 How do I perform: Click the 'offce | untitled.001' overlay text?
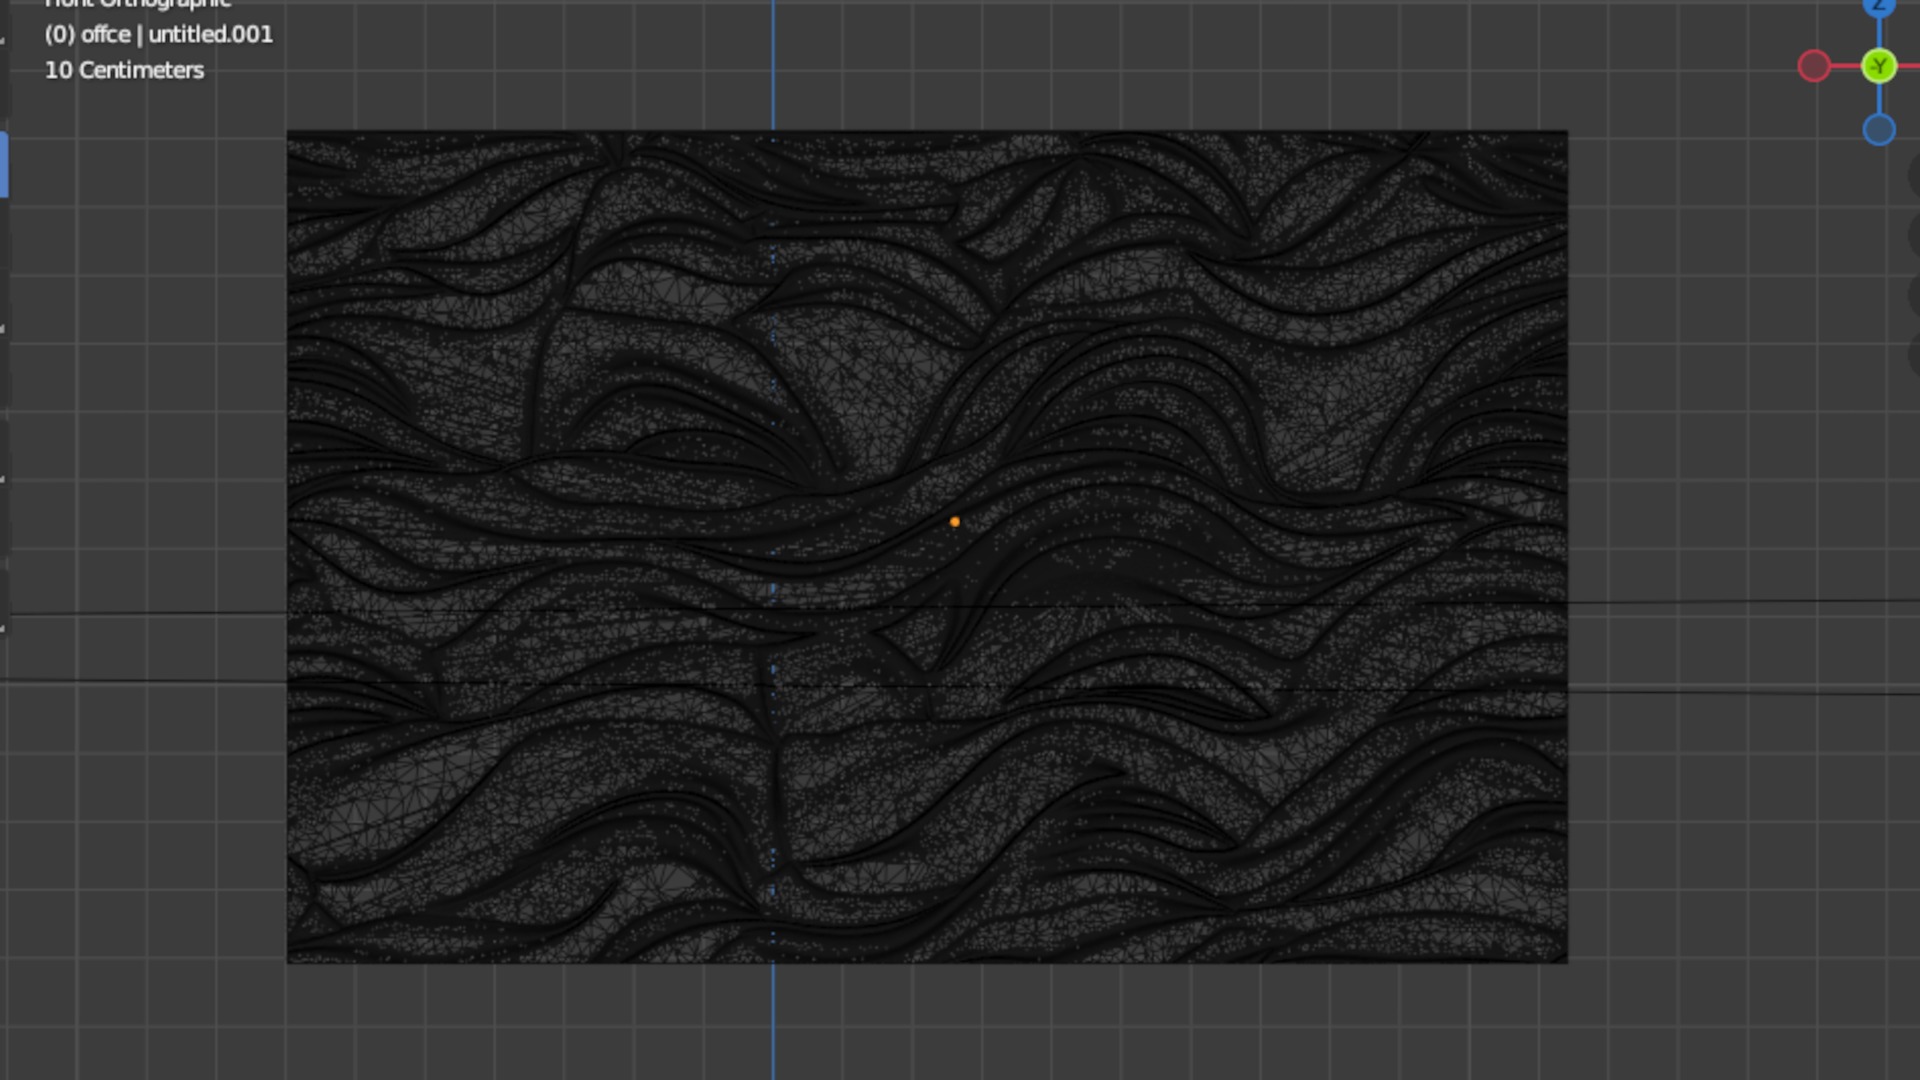(x=158, y=35)
